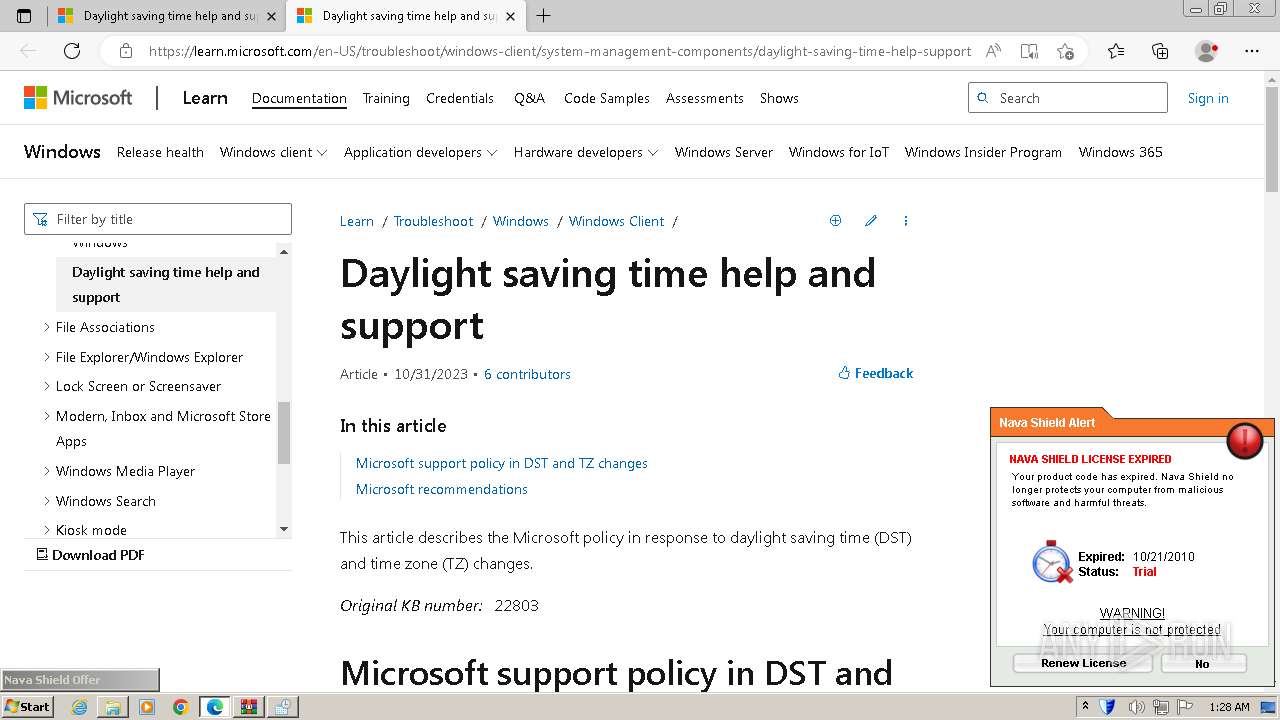Click the Feedback button

[x=876, y=373]
